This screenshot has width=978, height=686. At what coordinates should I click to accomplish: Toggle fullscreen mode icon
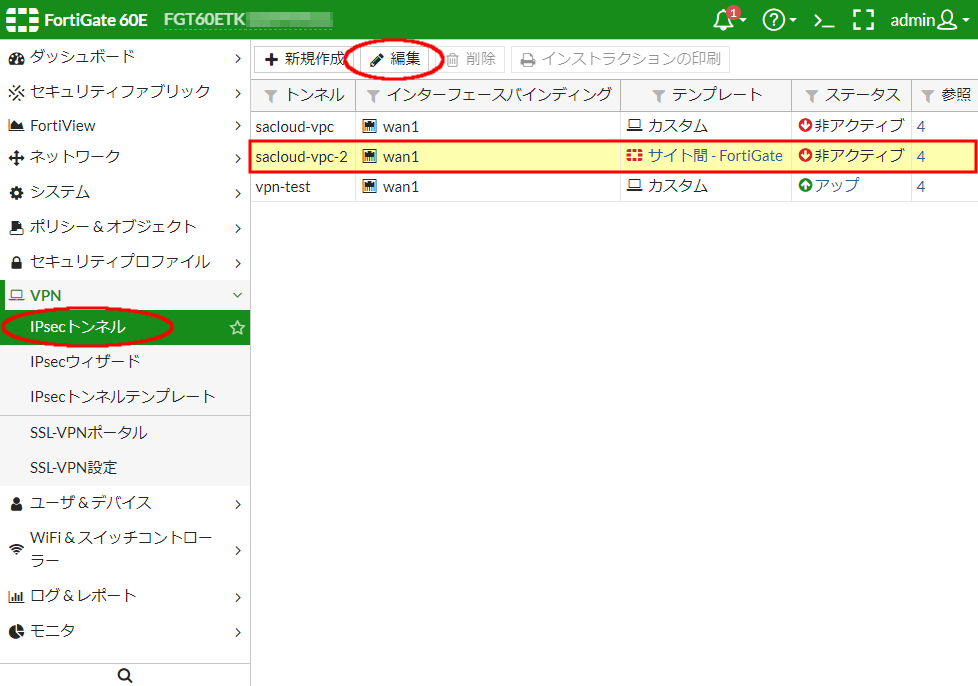pos(863,20)
